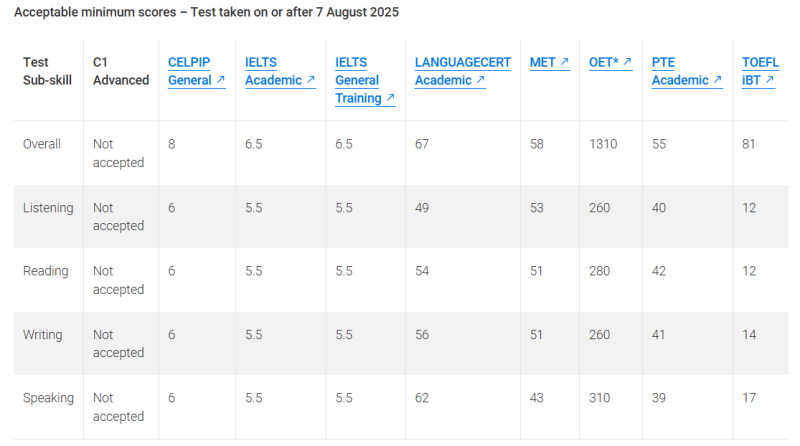Click external-link arrow after General Training
This screenshot has height=446, width=800.
pos(390,97)
